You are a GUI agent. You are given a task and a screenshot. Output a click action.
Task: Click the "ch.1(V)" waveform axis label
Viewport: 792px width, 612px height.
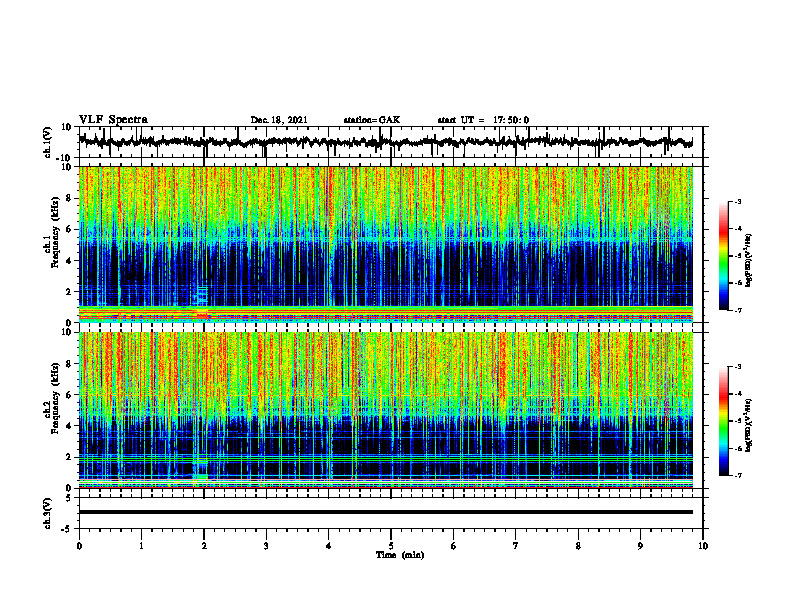pos(48,142)
